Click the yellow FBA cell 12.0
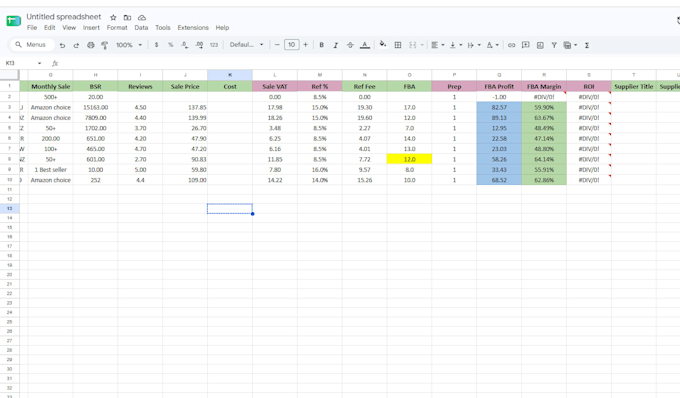This screenshot has width=680, height=398. coord(409,159)
